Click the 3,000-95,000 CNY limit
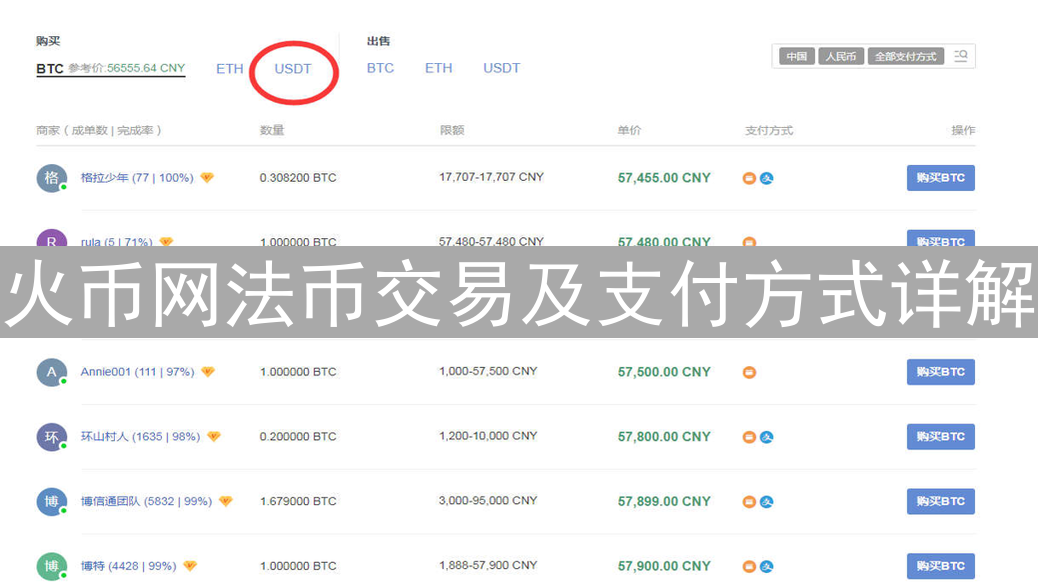 click(x=488, y=501)
